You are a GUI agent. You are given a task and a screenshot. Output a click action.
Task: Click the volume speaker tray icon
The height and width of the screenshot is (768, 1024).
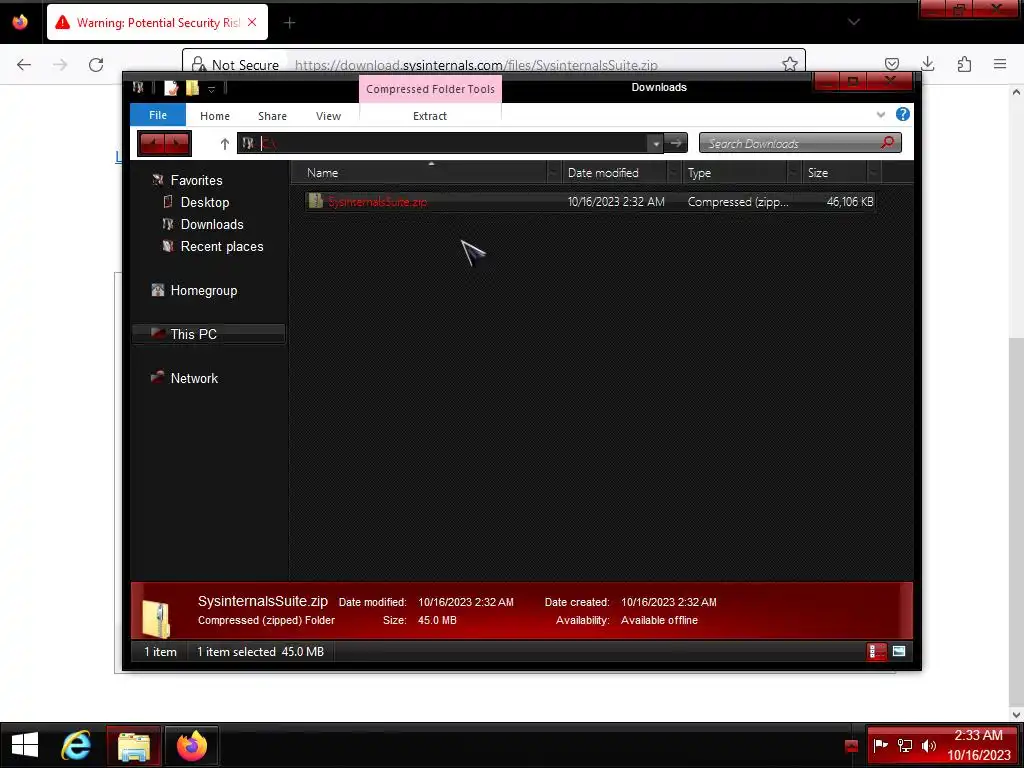coord(929,746)
